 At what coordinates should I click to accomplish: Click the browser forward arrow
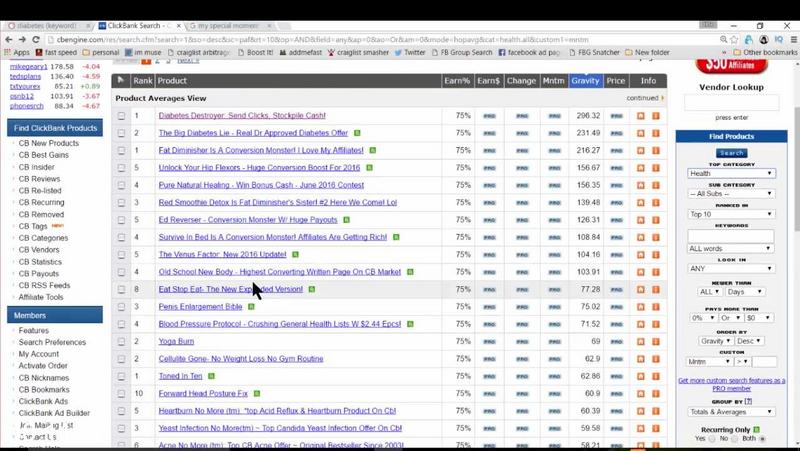click(x=22, y=39)
